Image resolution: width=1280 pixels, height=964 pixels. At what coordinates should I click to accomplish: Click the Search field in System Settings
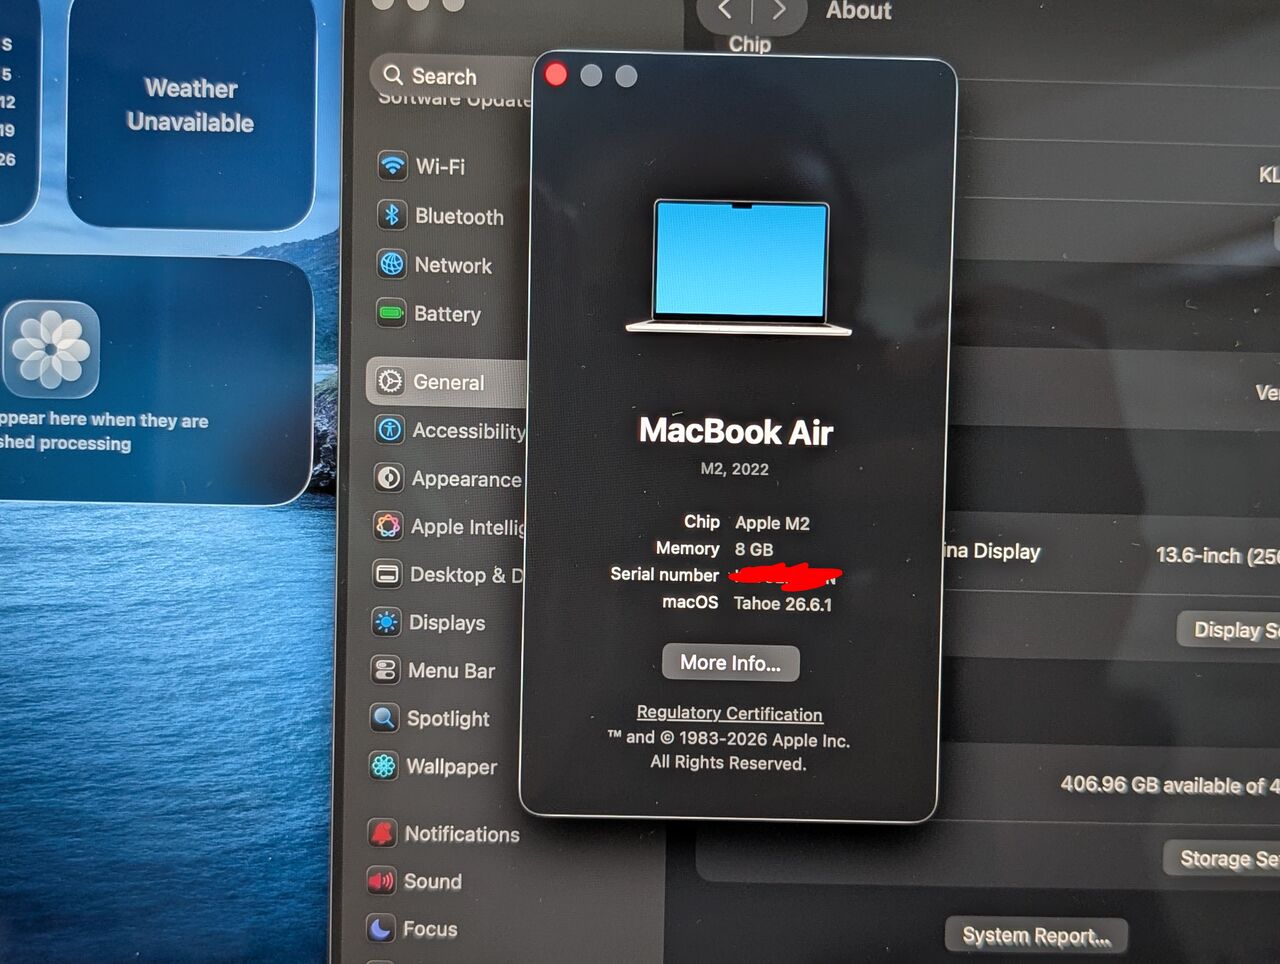(451, 76)
